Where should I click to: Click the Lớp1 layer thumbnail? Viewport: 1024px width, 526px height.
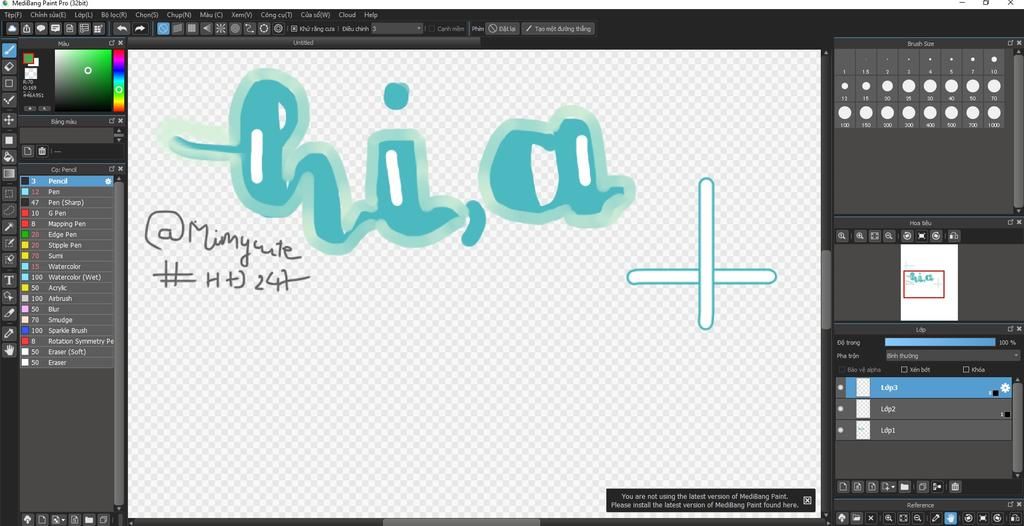click(x=863, y=431)
